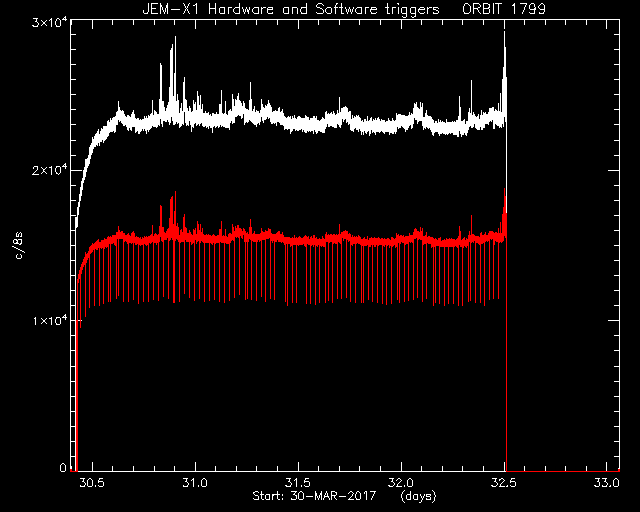The height and width of the screenshot is (512, 640).
Task: Click the 30.5 x-axis tick label
Action: point(92,483)
